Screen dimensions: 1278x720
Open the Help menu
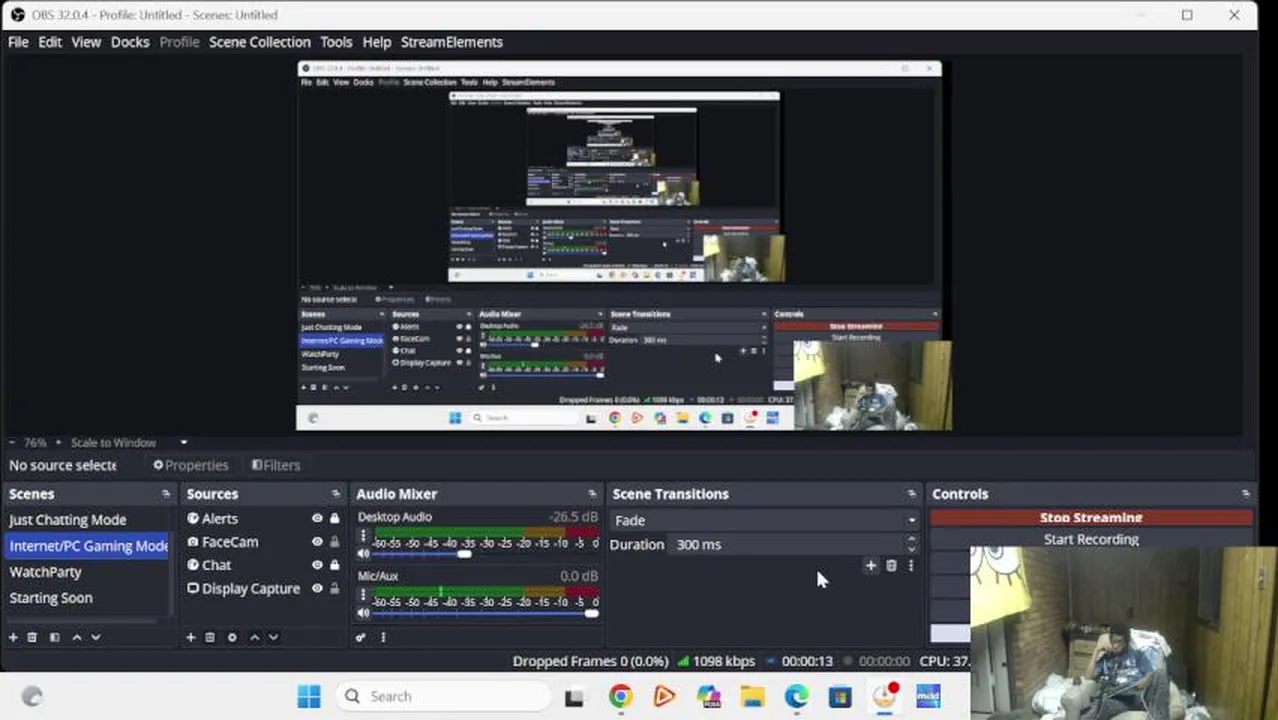coord(377,42)
